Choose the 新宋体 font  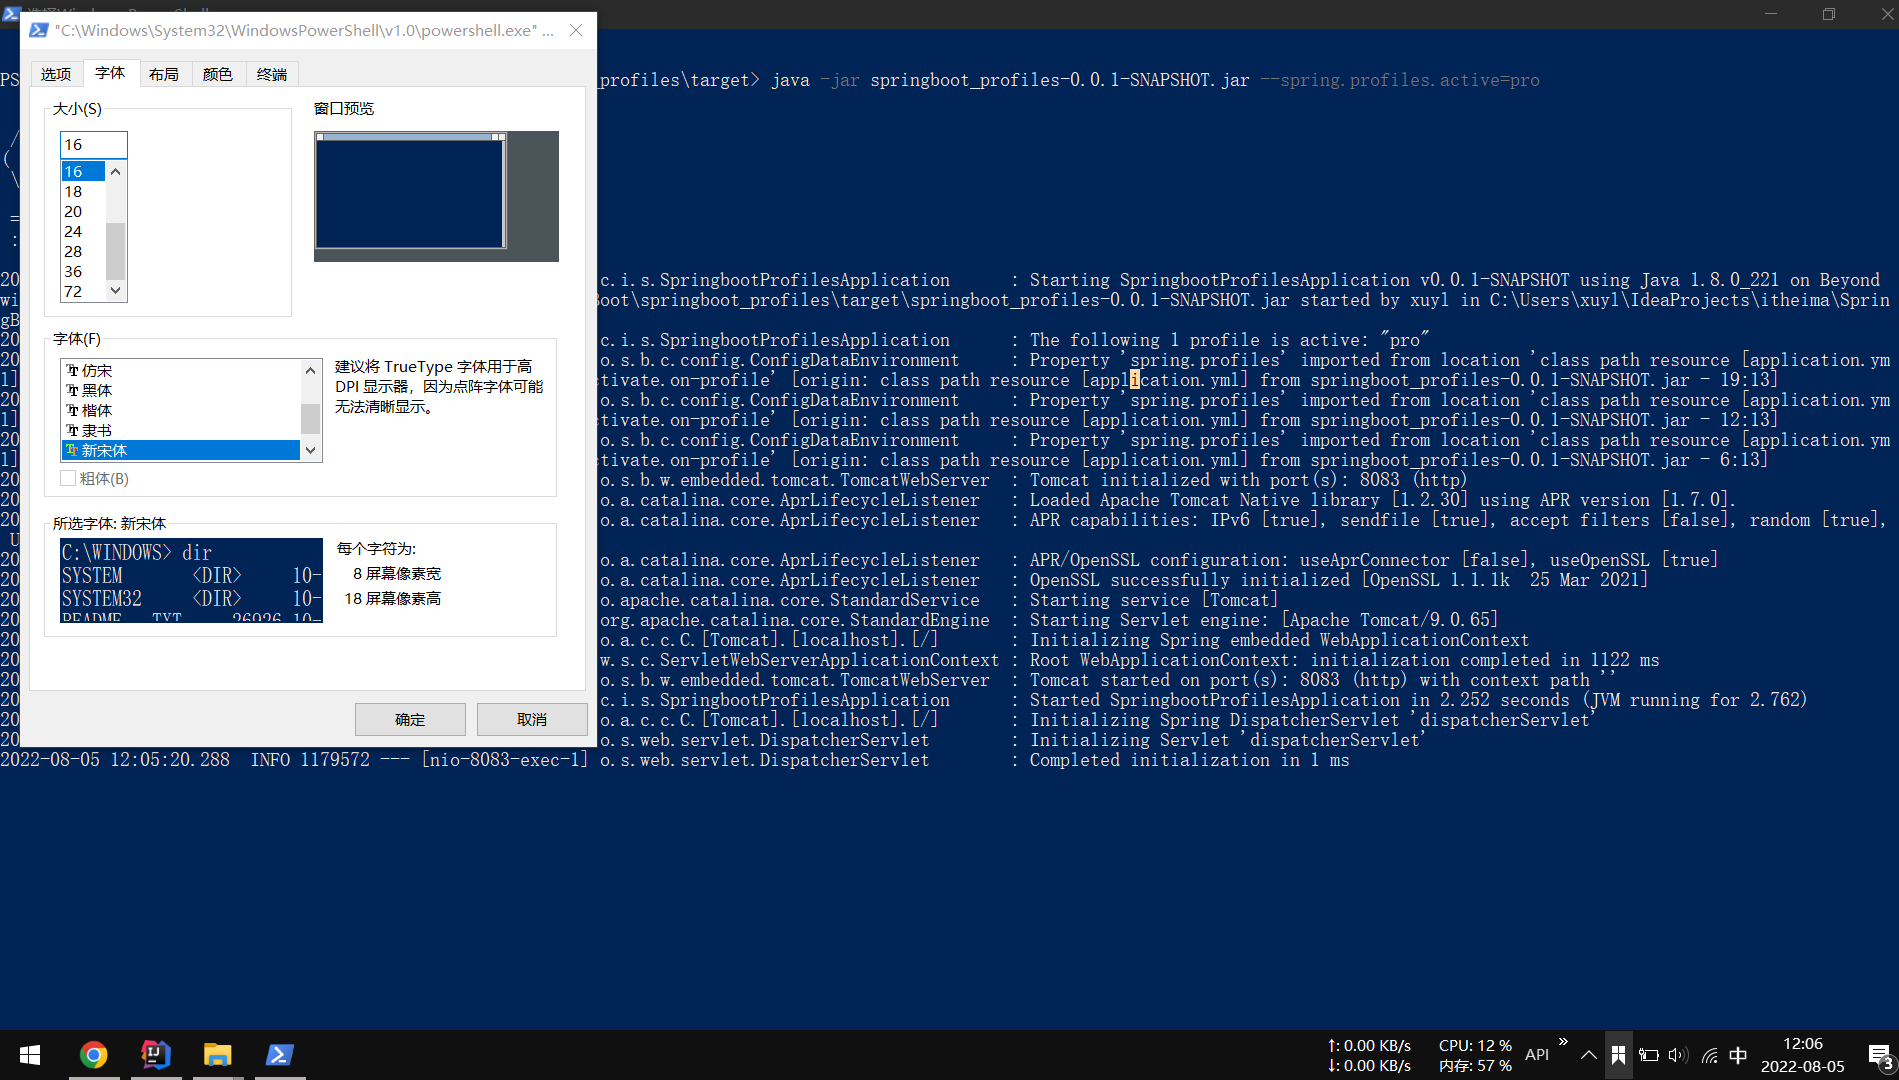point(180,451)
